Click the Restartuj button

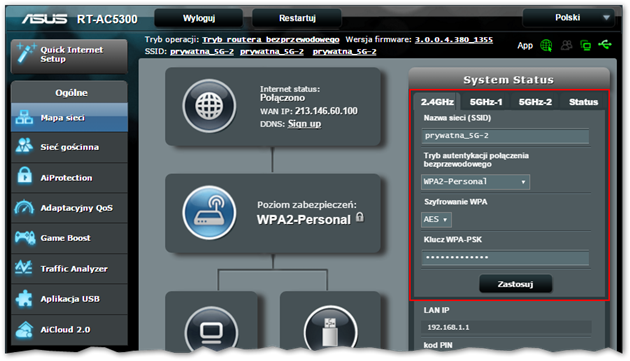click(297, 18)
